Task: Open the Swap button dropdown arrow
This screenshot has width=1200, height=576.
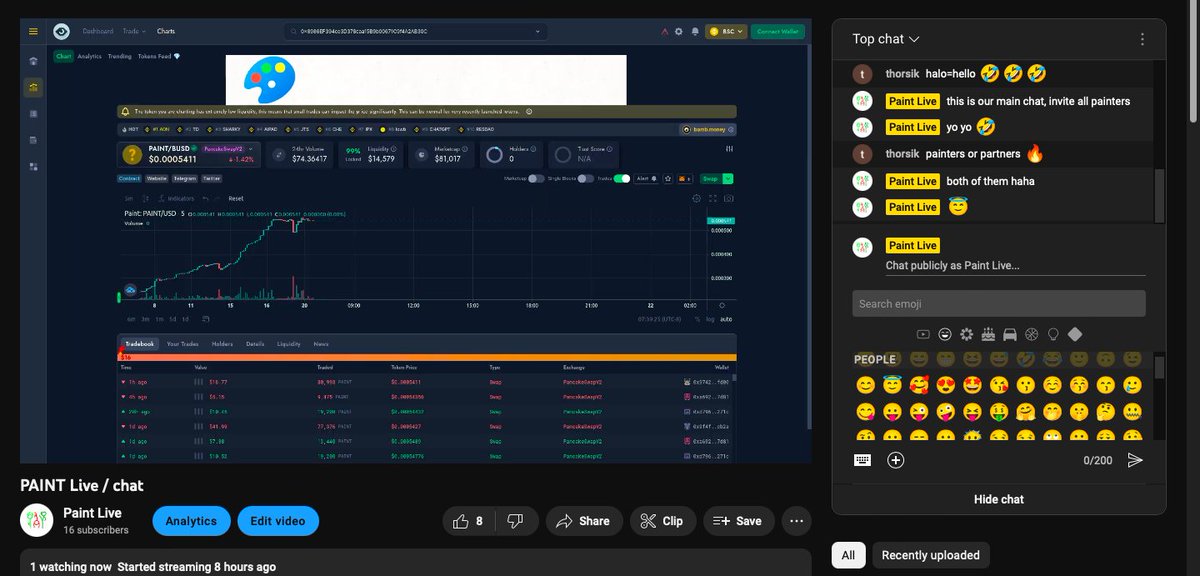Action: click(x=728, y=178)
